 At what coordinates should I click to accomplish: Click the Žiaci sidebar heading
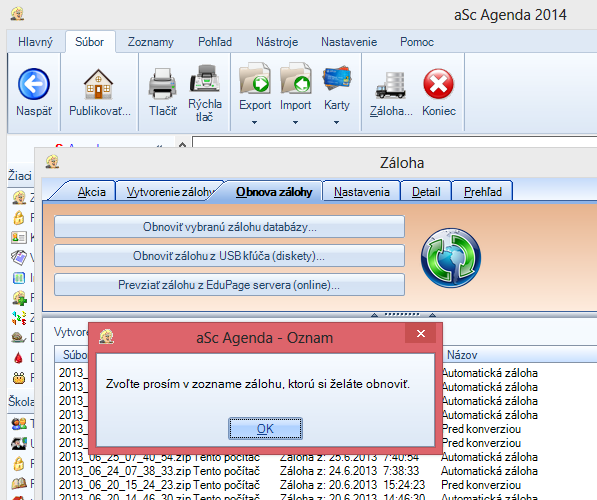20,176
